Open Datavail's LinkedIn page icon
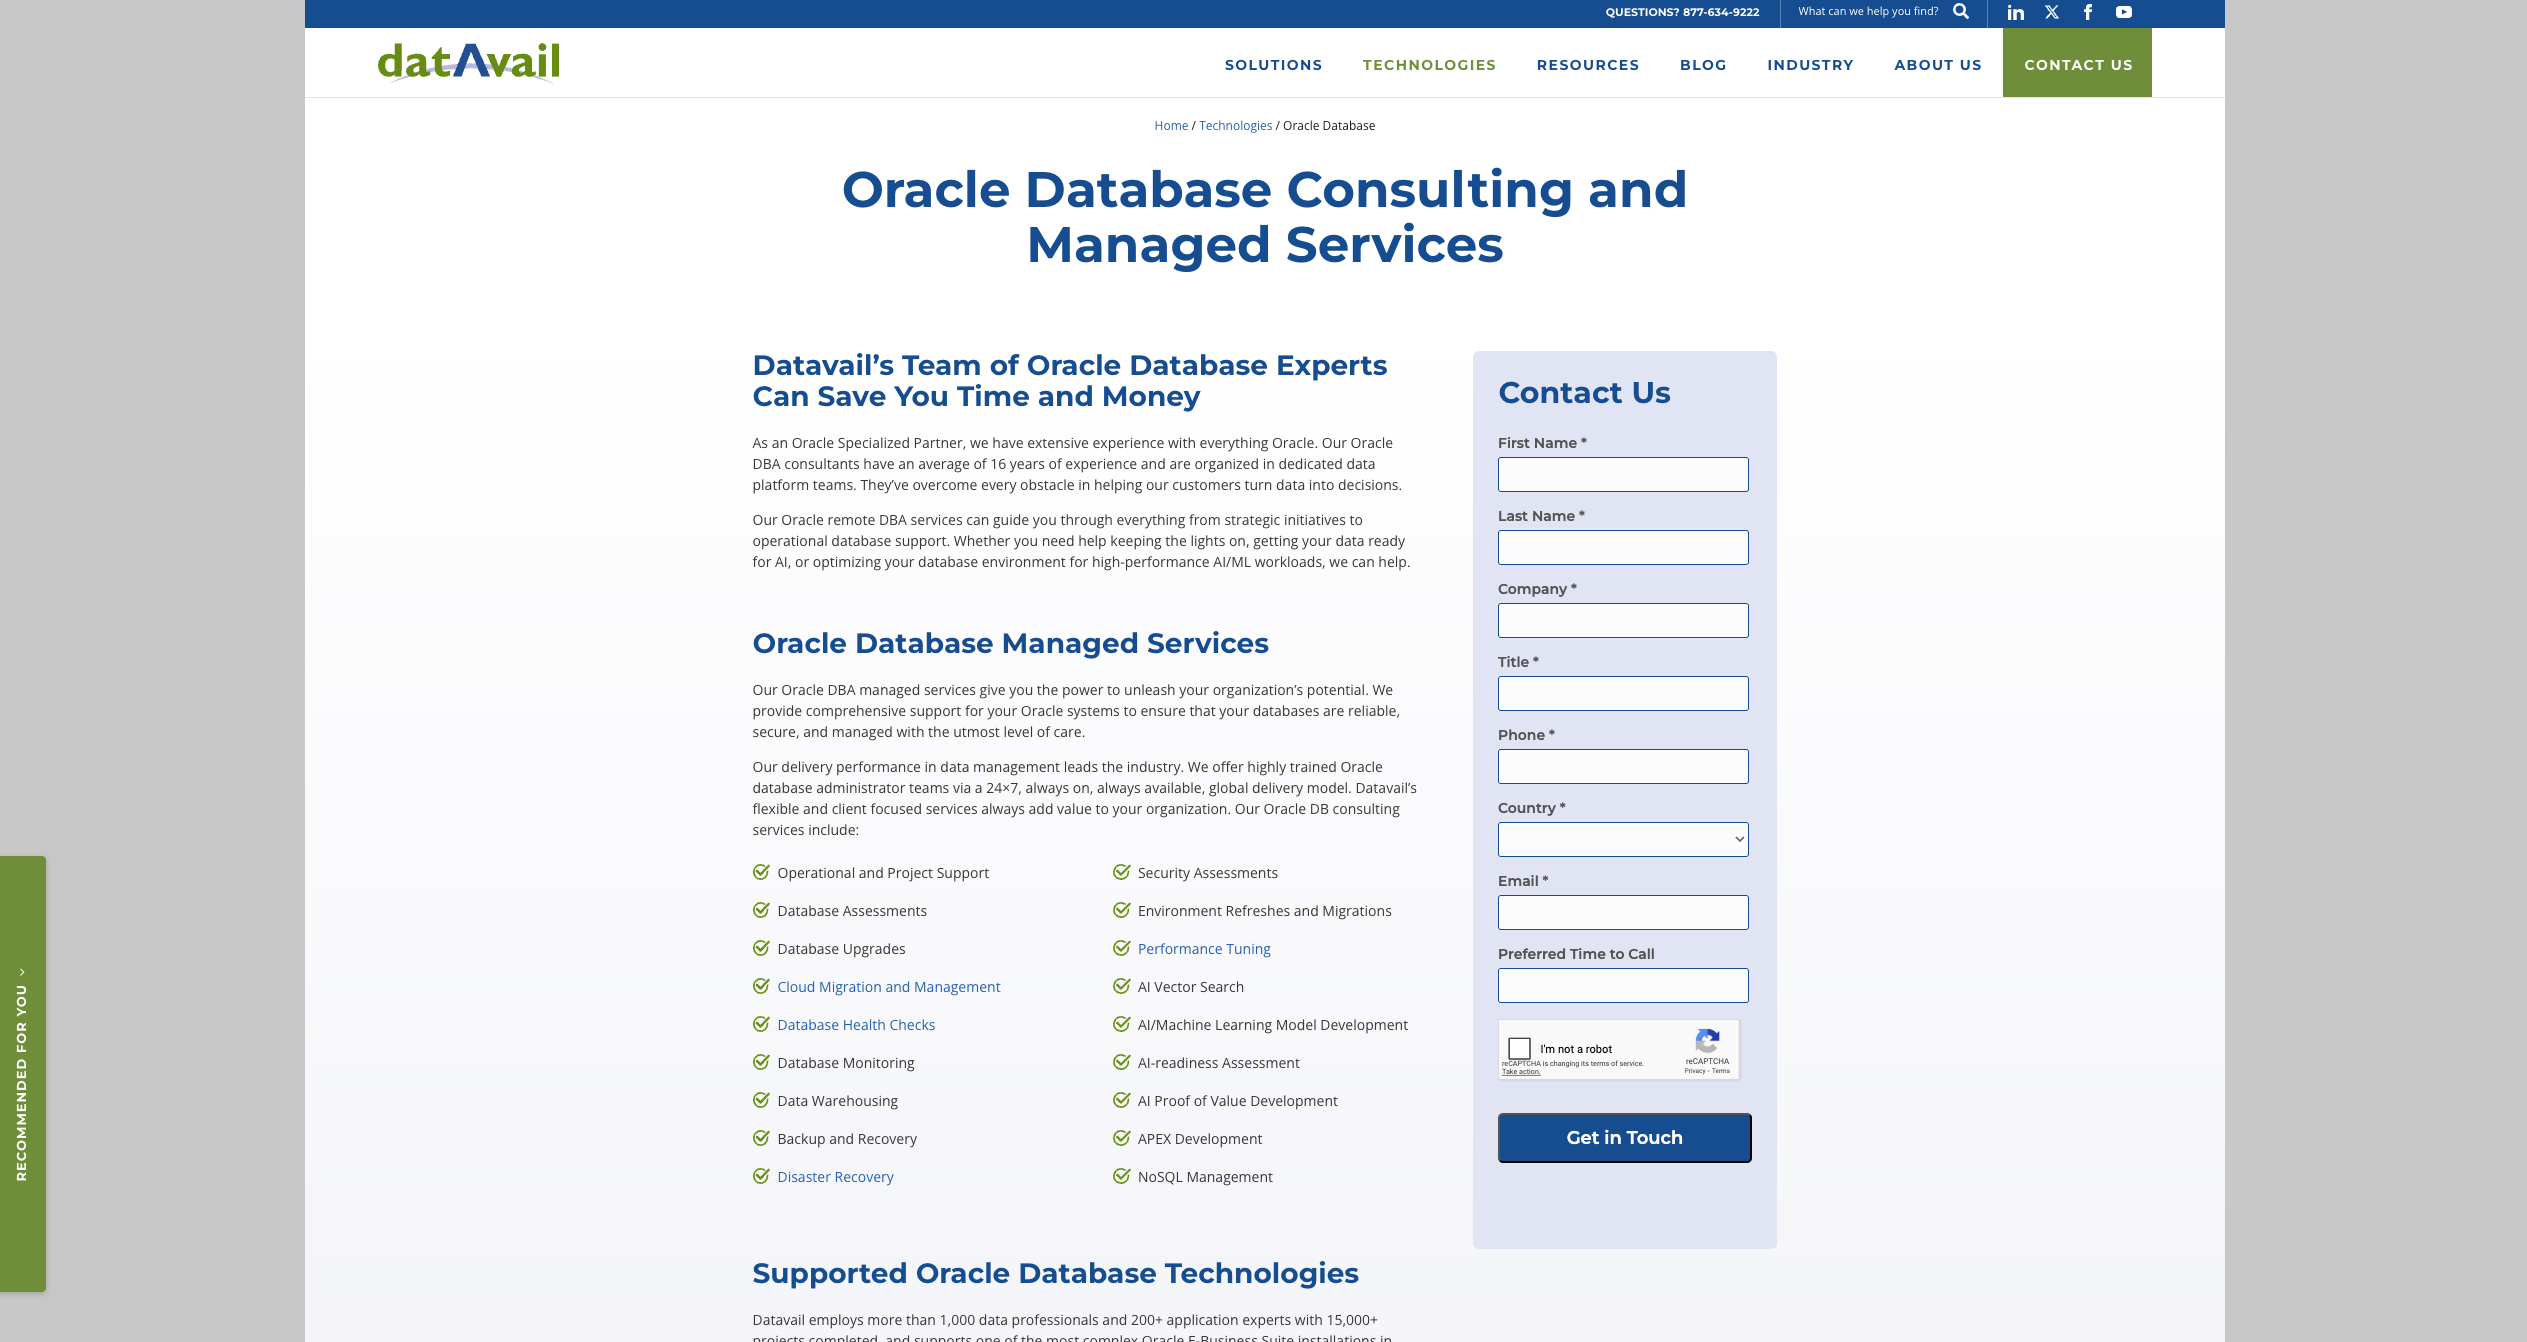This screenshot has height=1342, width=2527. (2015, 13)
